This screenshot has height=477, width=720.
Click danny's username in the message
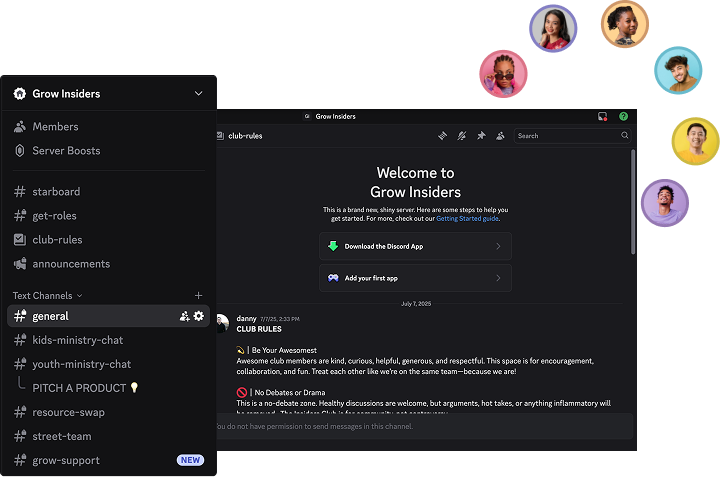tap(246, 319)
